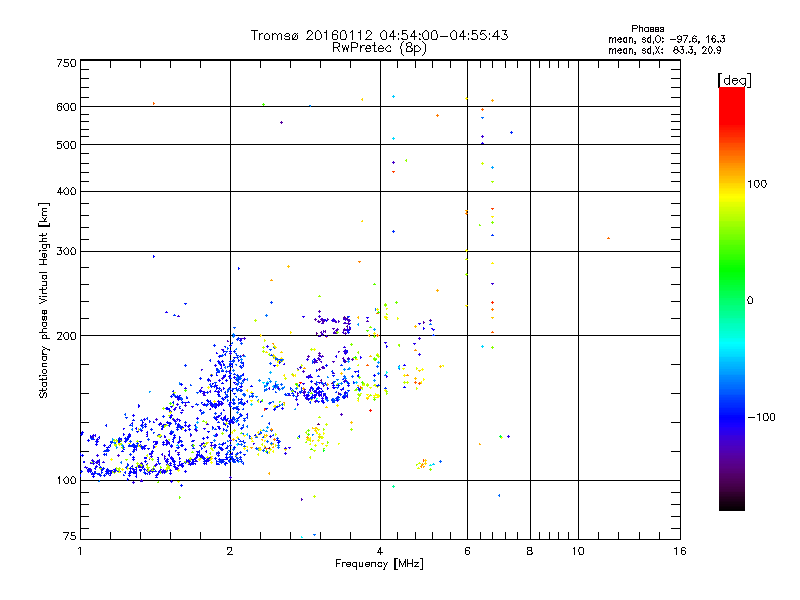Select the 'mean, sd,X: 83.3, 20.9' line
Screen dimensions: 800x600
click(664, 50)
